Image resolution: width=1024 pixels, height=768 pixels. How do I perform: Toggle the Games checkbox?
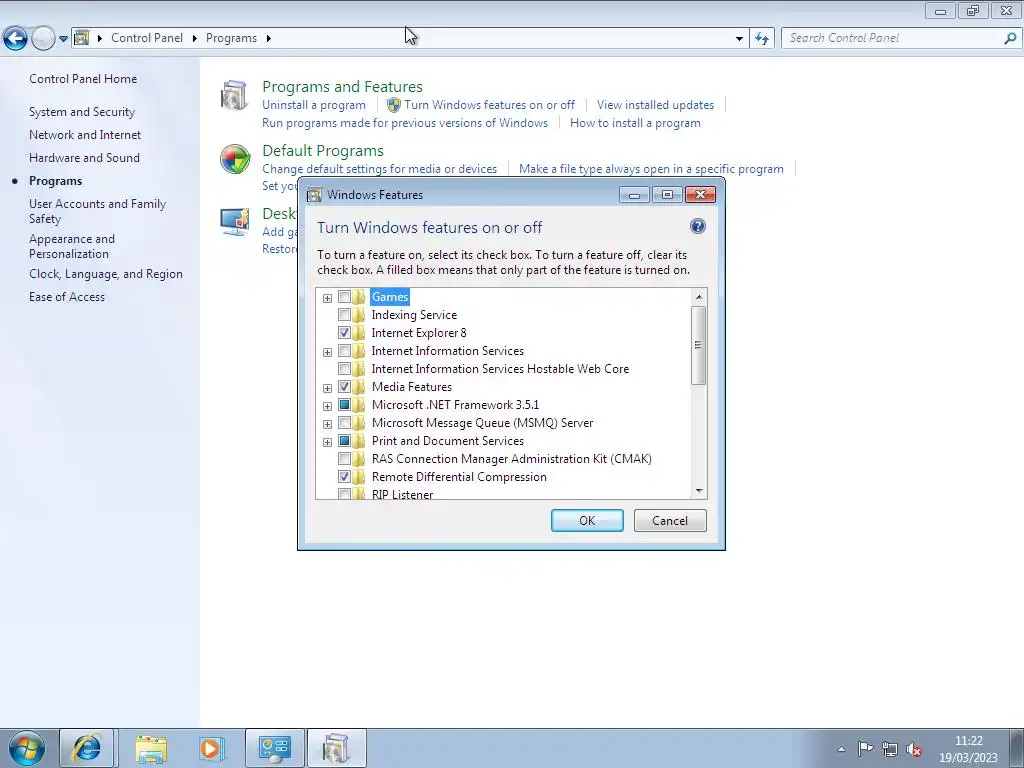pyautogui.click(x=344, y=296)
